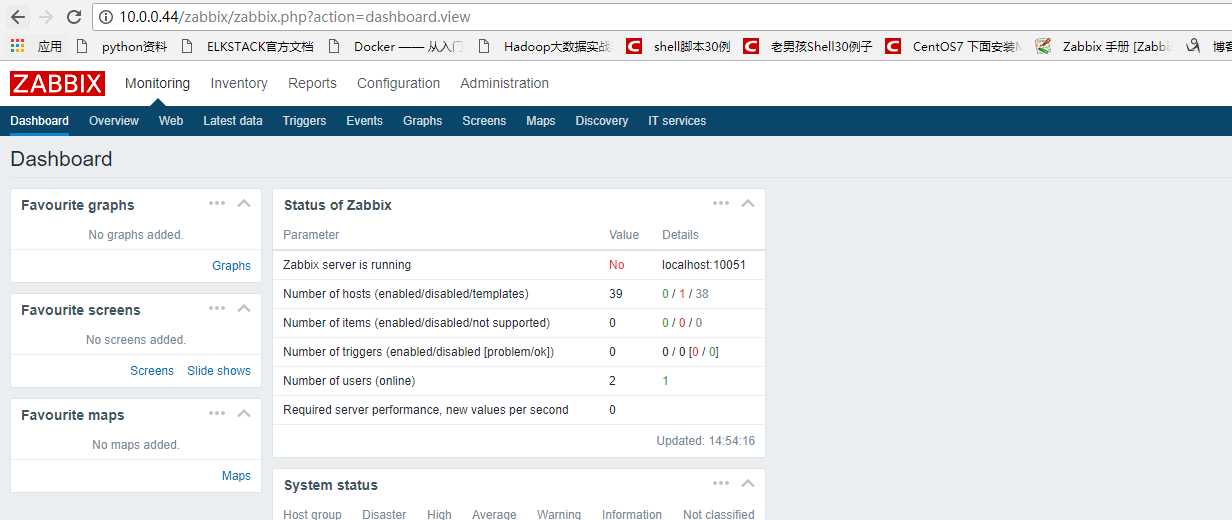Click the hosts count value 39
Screen dimensions: 1232x520
pyautogui.click(x=615, y=294)
